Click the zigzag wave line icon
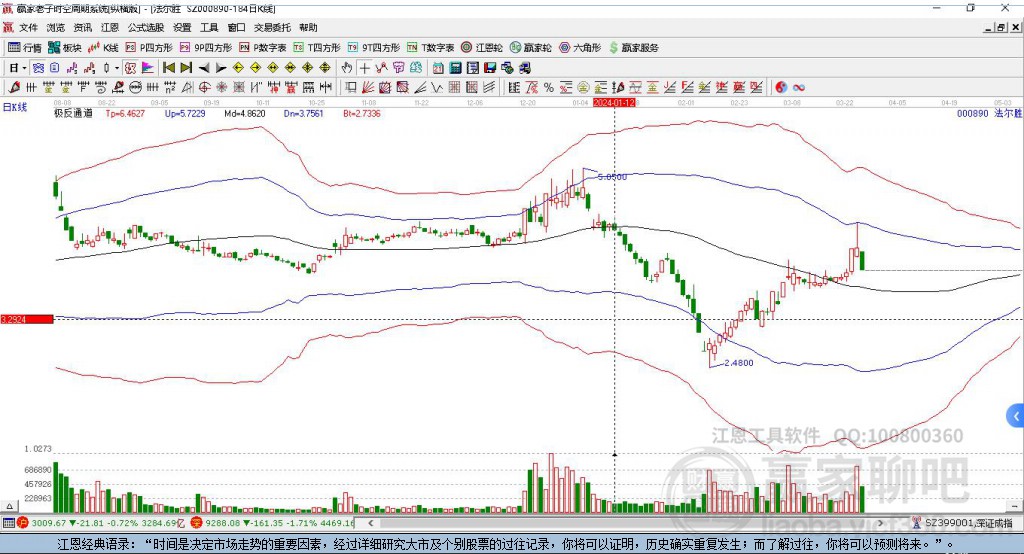 [x=437, y=88]
